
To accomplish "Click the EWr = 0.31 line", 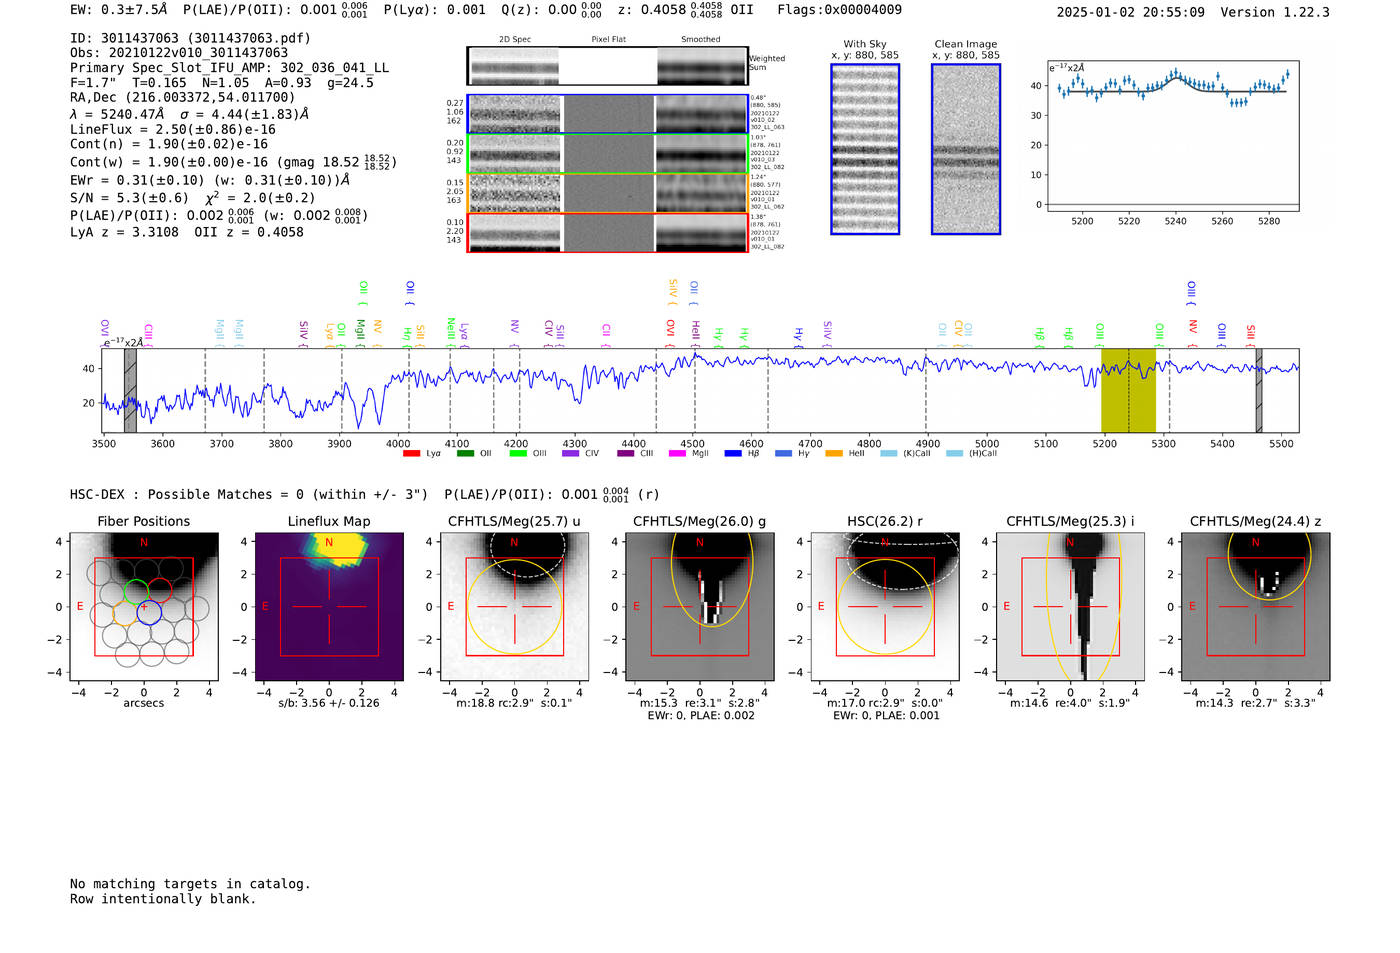I will 210,180.
